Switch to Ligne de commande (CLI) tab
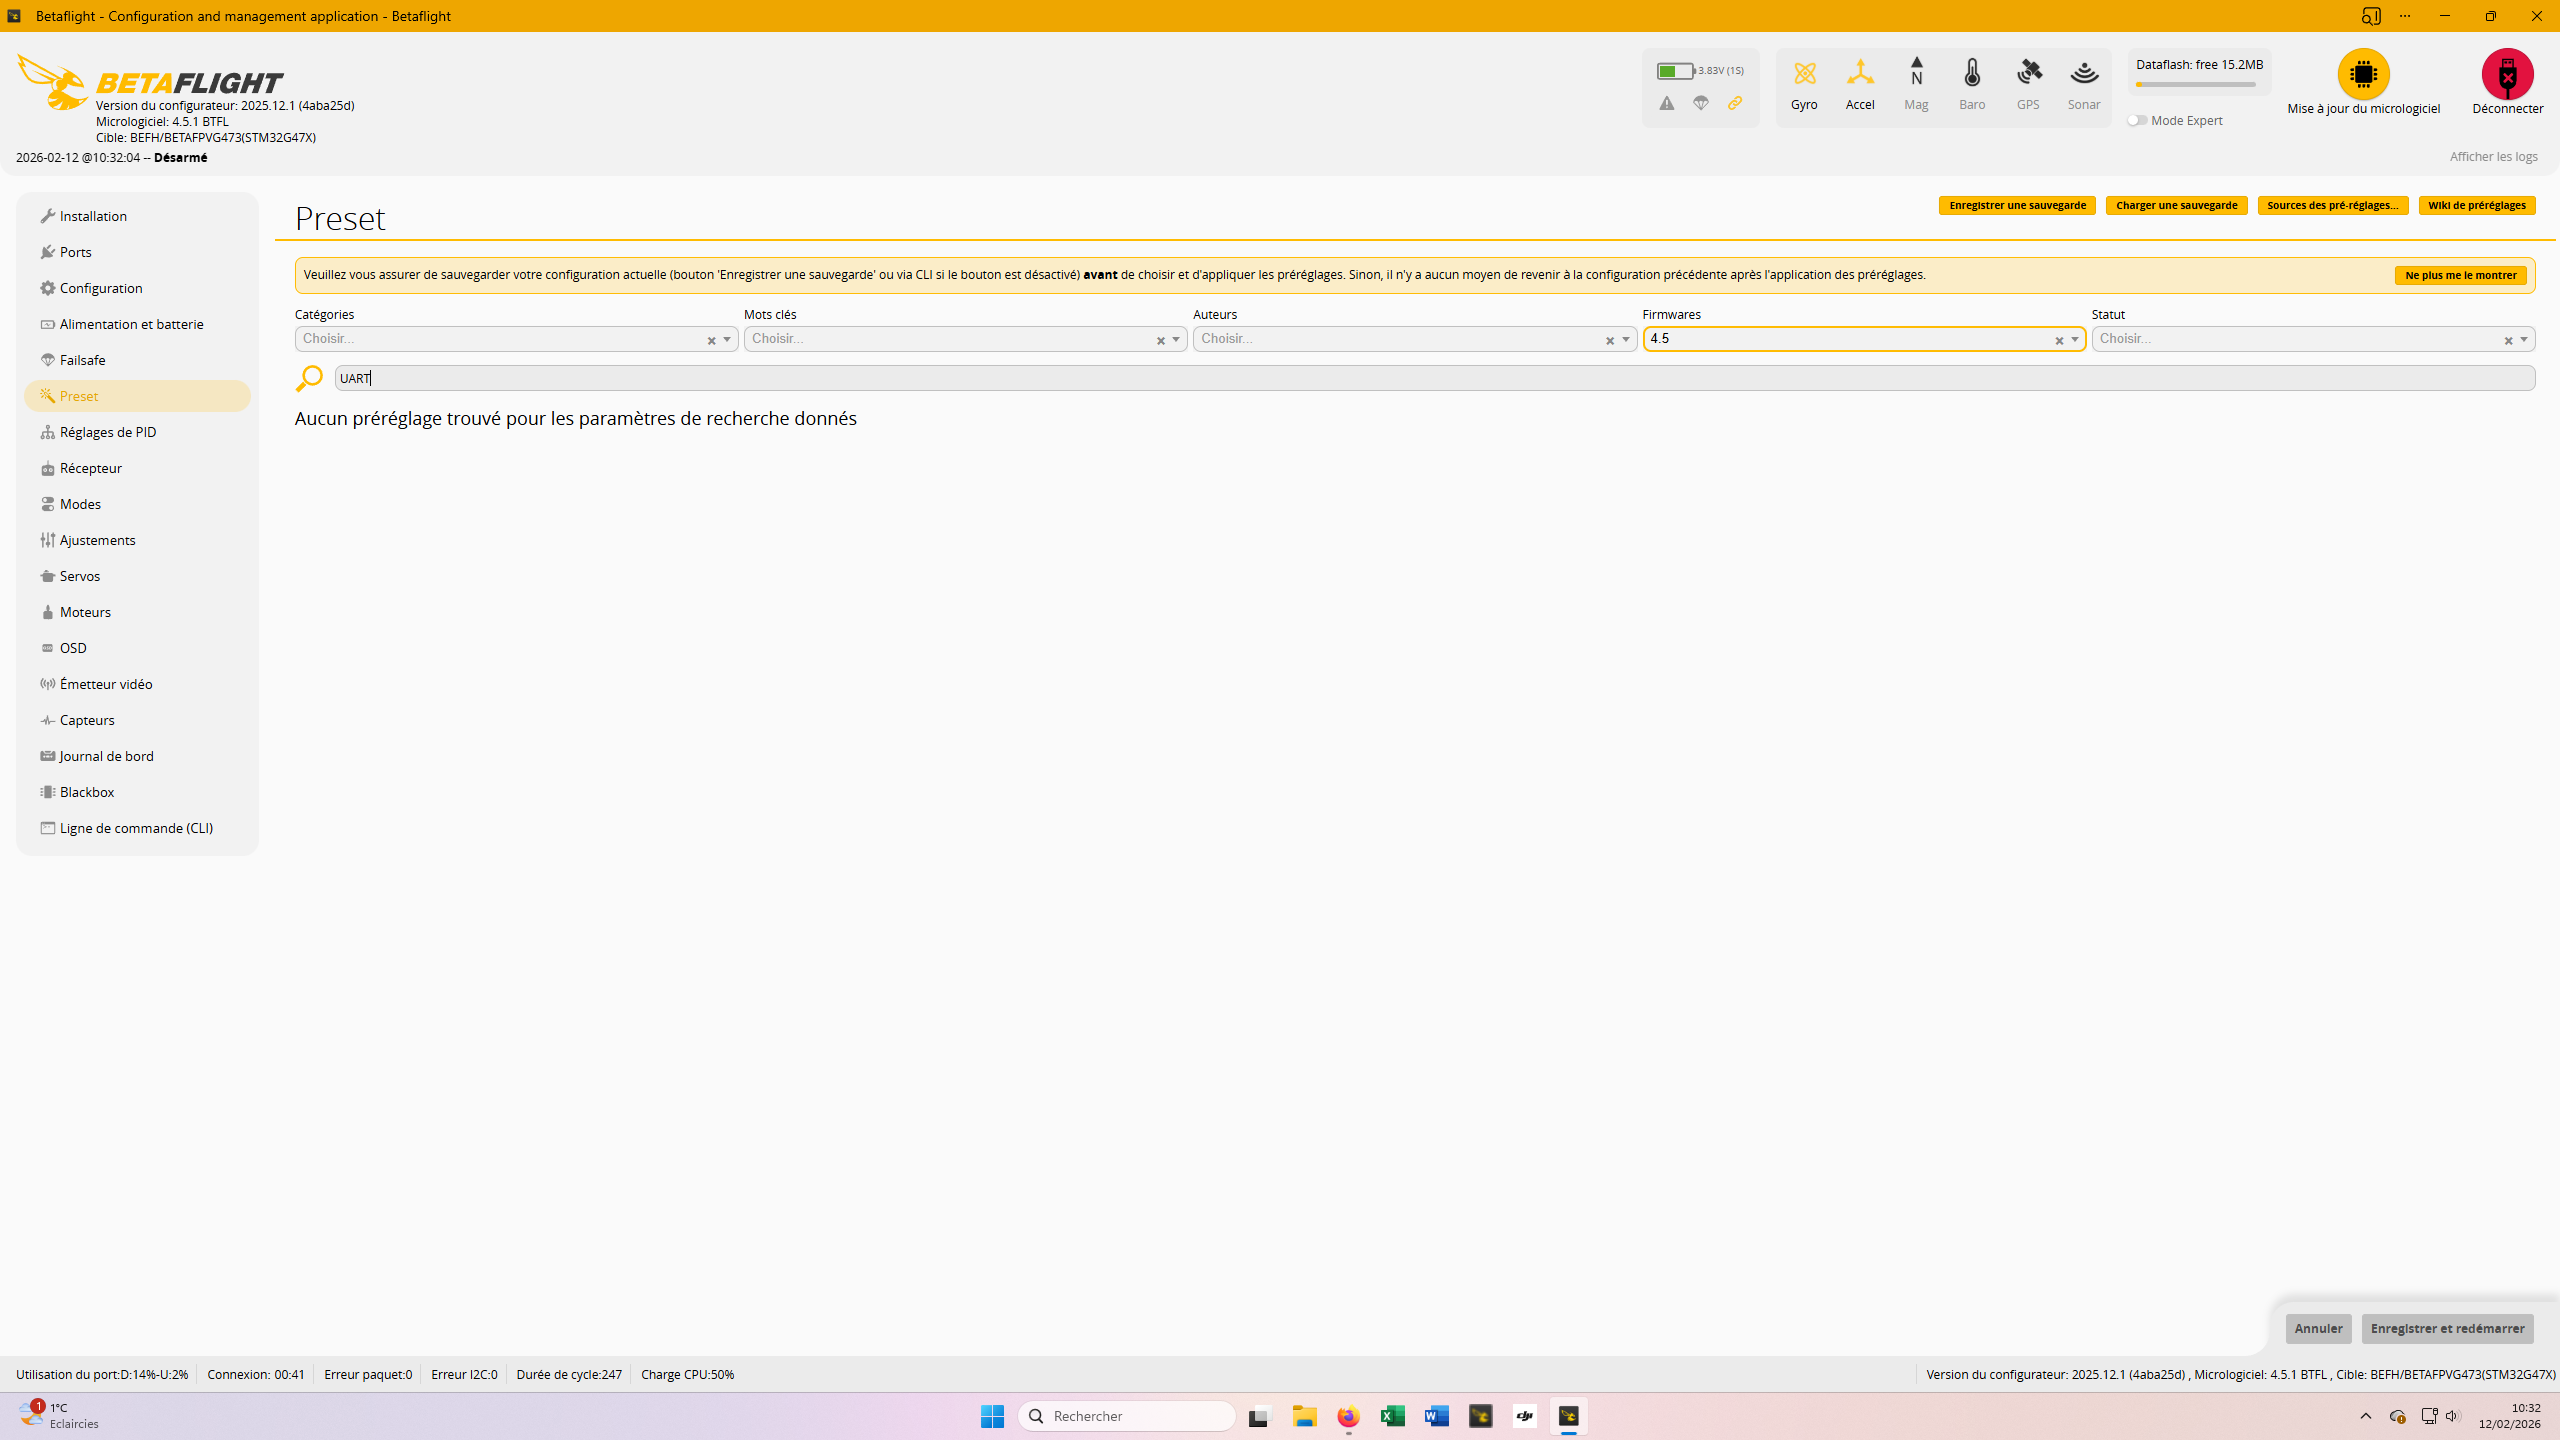Viewport: 2560px width, 1440px height. click(135, 828)
